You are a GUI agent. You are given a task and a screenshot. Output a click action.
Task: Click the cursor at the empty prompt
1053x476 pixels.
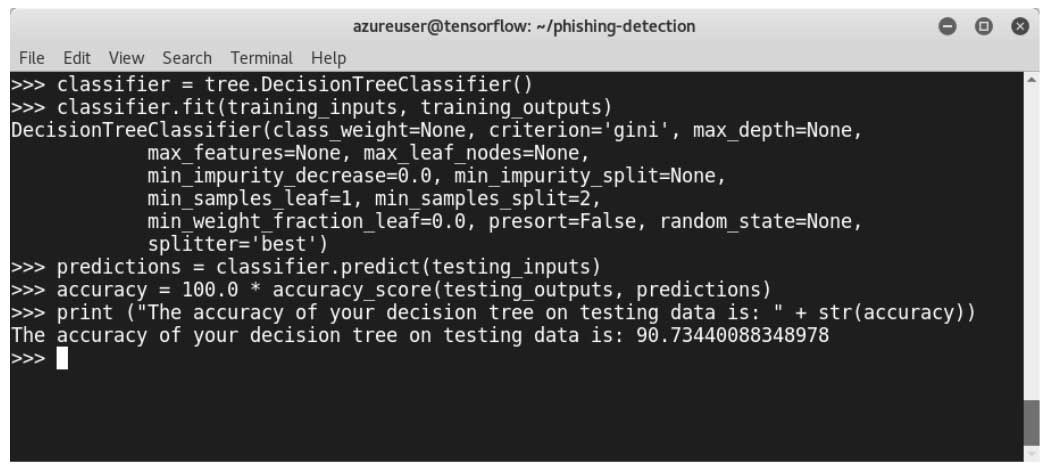coord(62,359)
